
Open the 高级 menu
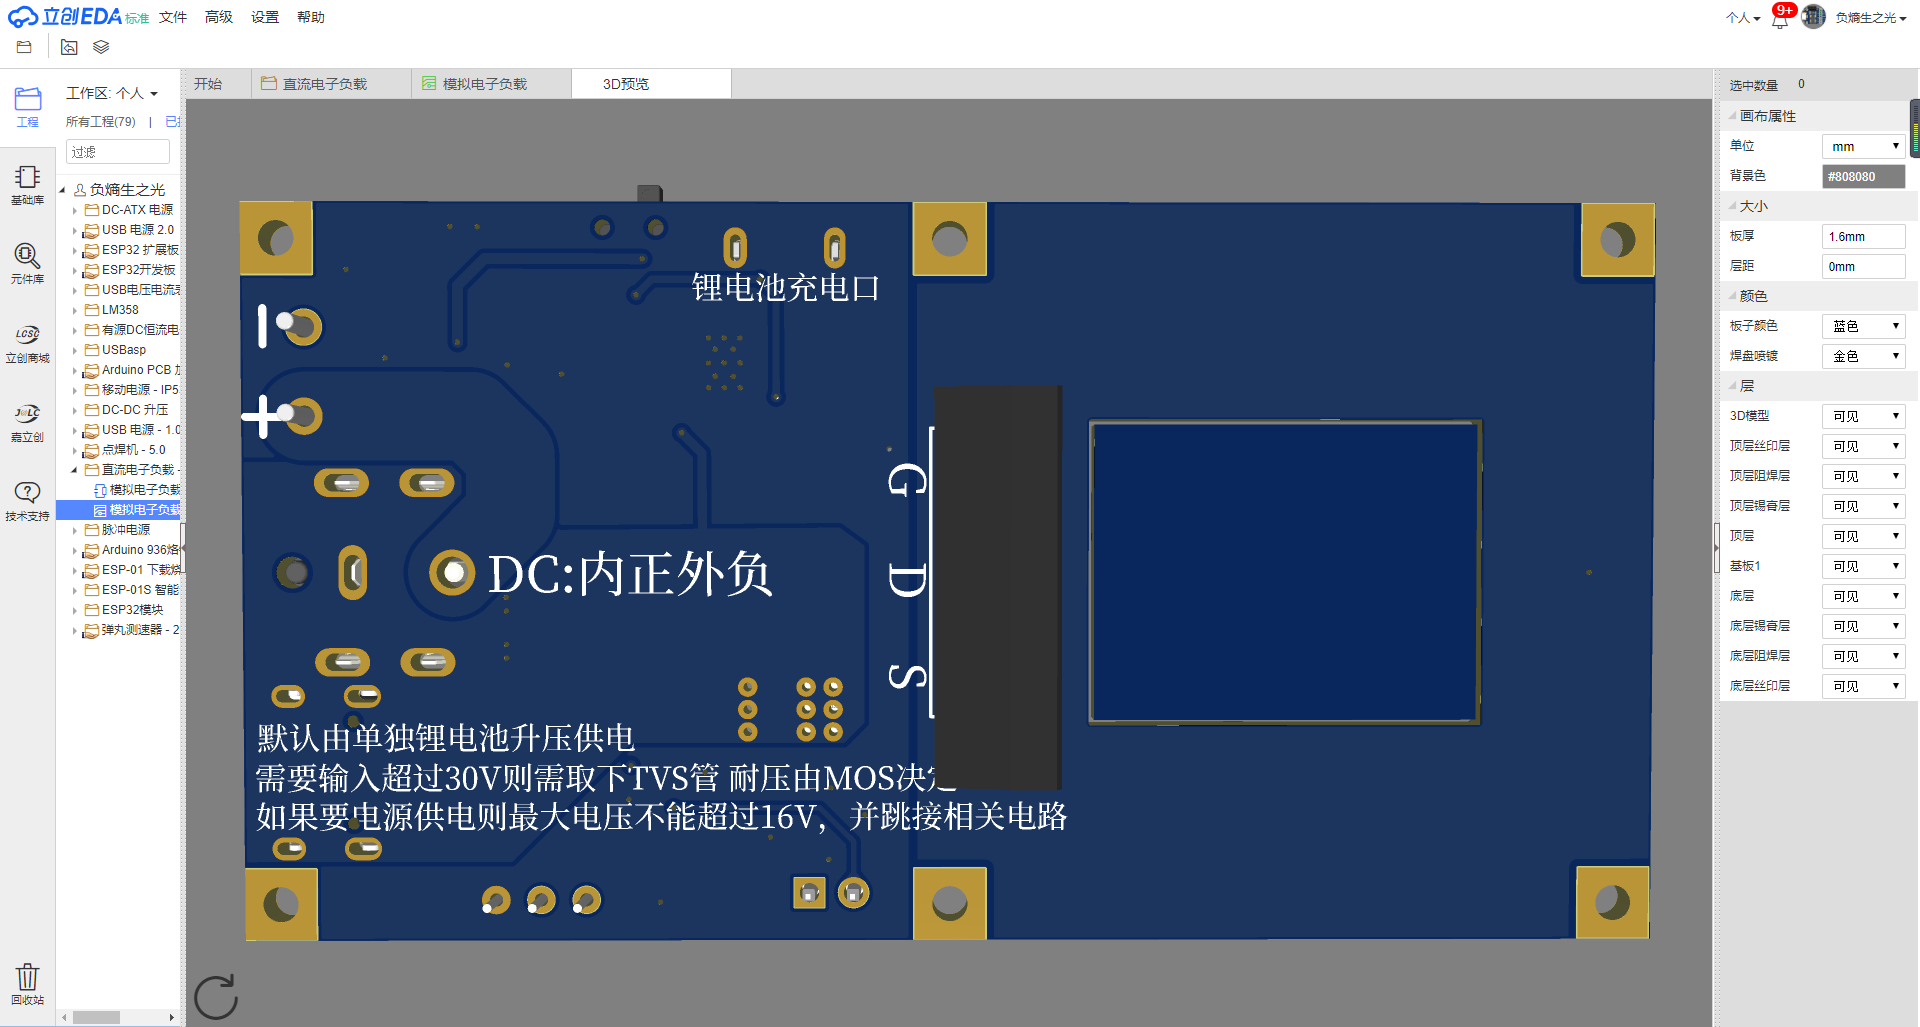[x=218, y=17]
